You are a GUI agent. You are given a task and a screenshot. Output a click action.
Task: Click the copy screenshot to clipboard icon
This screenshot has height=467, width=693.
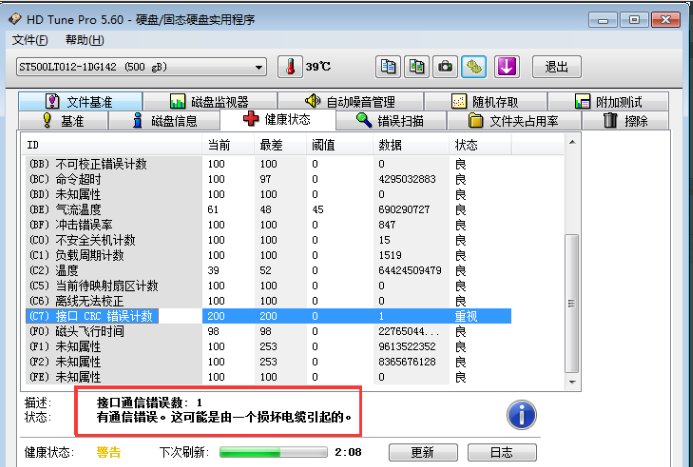416,67
